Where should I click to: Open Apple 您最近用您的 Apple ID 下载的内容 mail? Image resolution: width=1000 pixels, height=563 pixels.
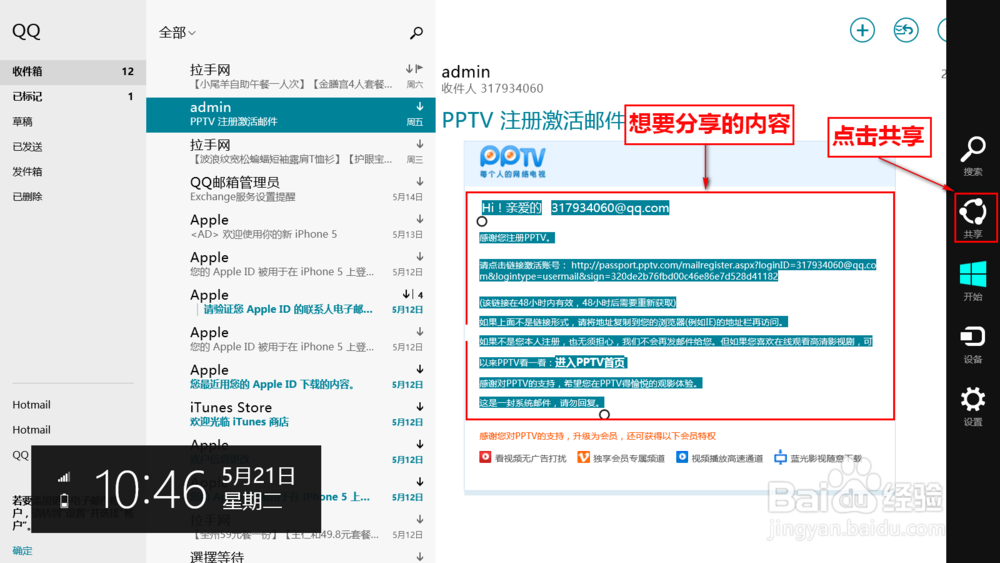(x=291, y=377)
